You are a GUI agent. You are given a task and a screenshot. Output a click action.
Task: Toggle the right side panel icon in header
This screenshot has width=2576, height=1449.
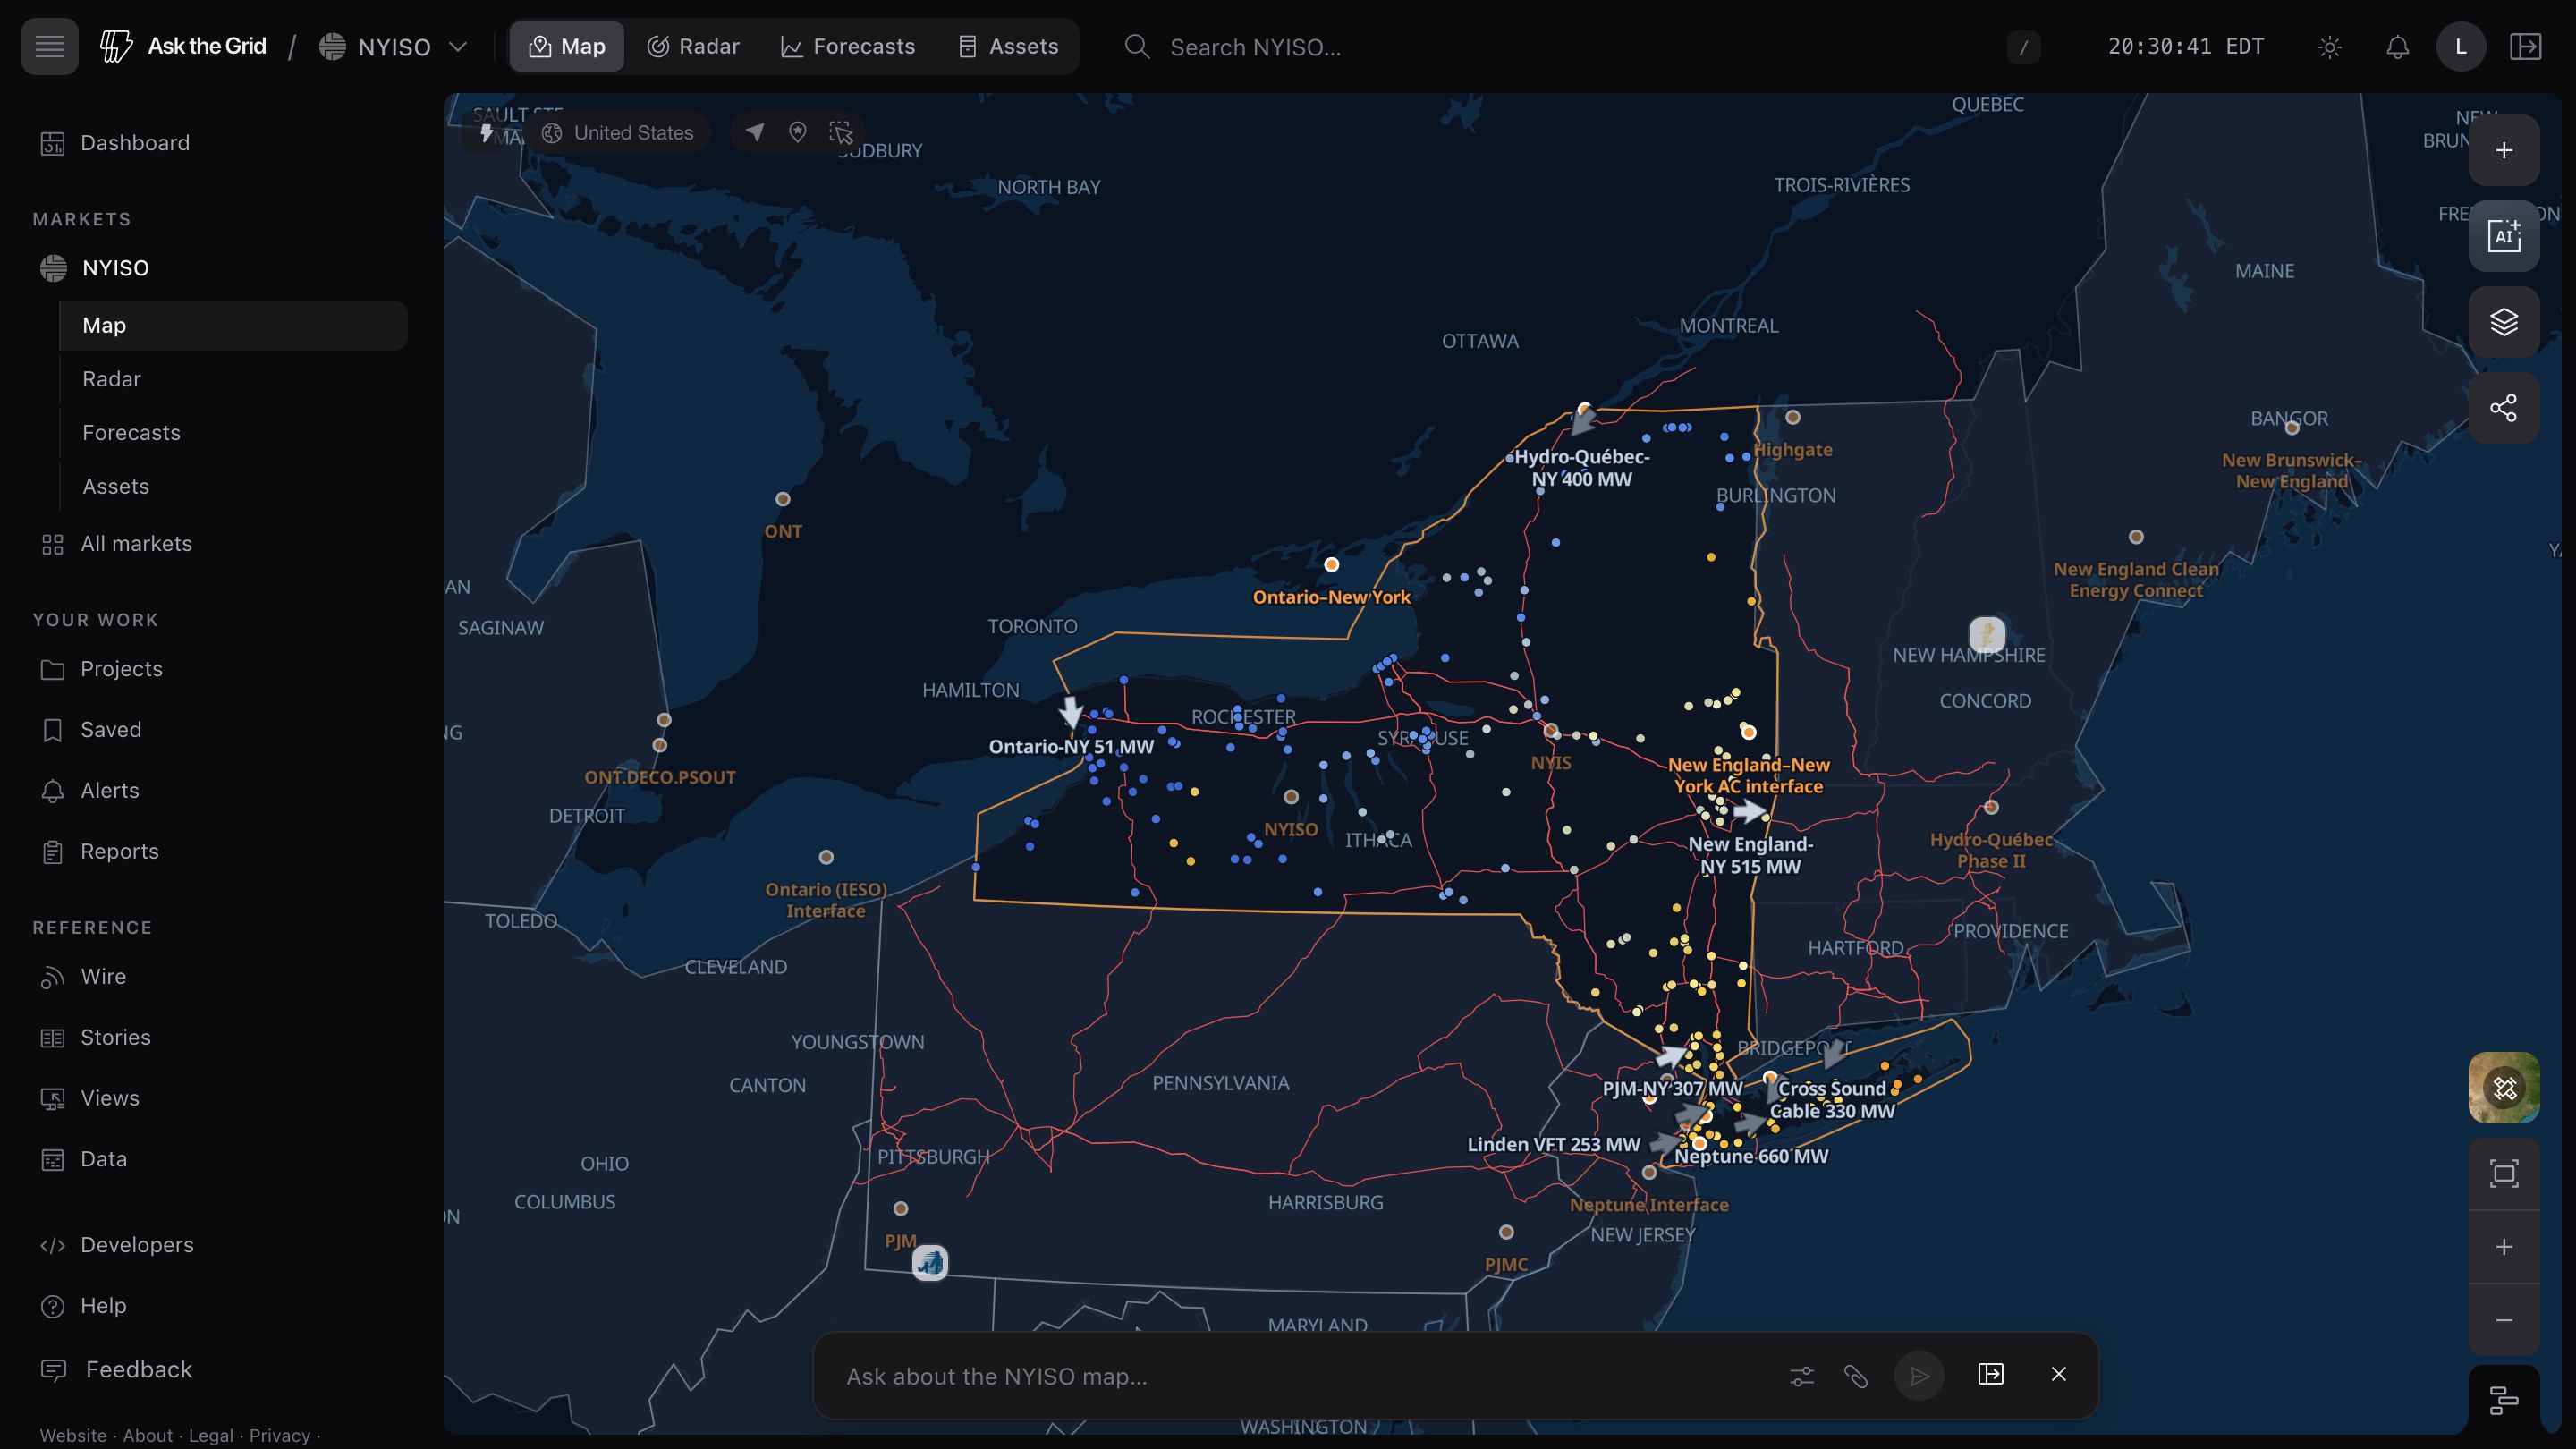pos(2525,47)
